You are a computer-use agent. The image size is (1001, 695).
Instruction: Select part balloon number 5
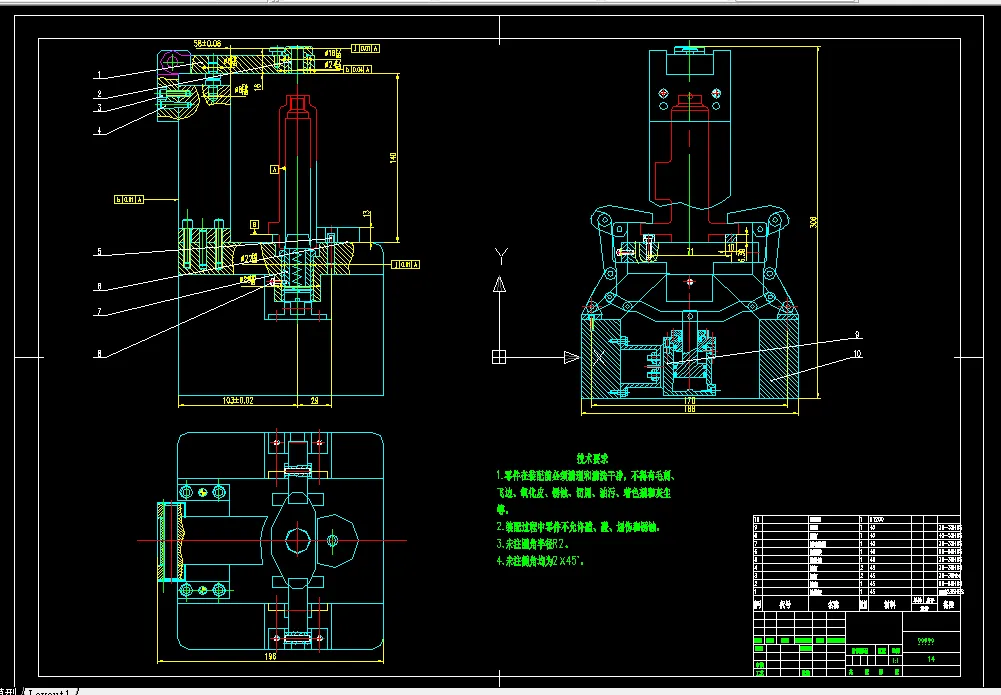[99, 252]
